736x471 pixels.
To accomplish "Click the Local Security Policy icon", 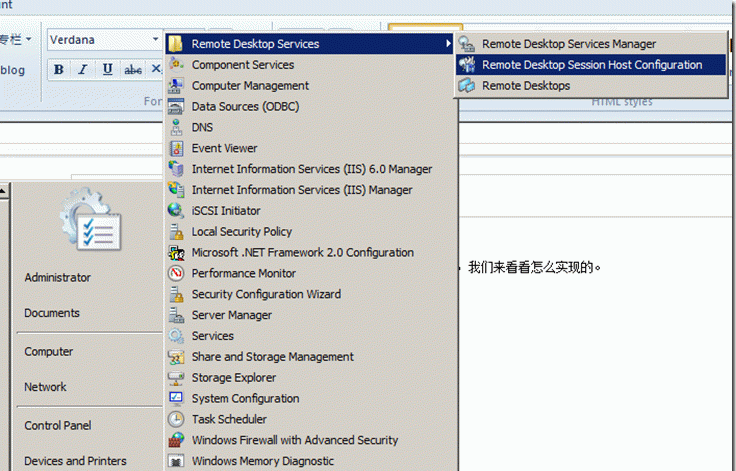I will pyautogui.click(x=176, y=232).
